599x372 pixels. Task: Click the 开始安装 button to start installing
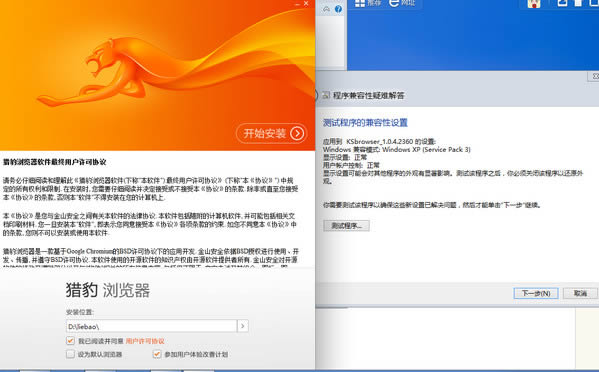[x=272, y=133]
